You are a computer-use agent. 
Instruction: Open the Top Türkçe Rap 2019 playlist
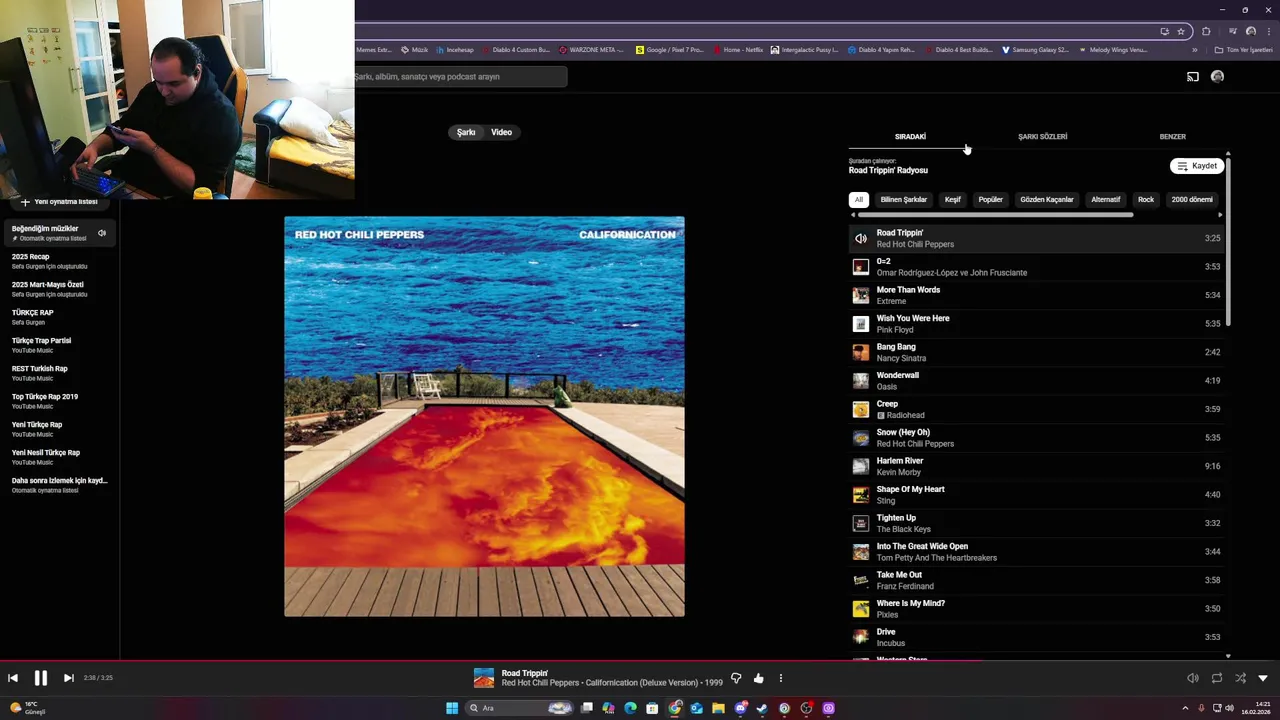(58, 401)
